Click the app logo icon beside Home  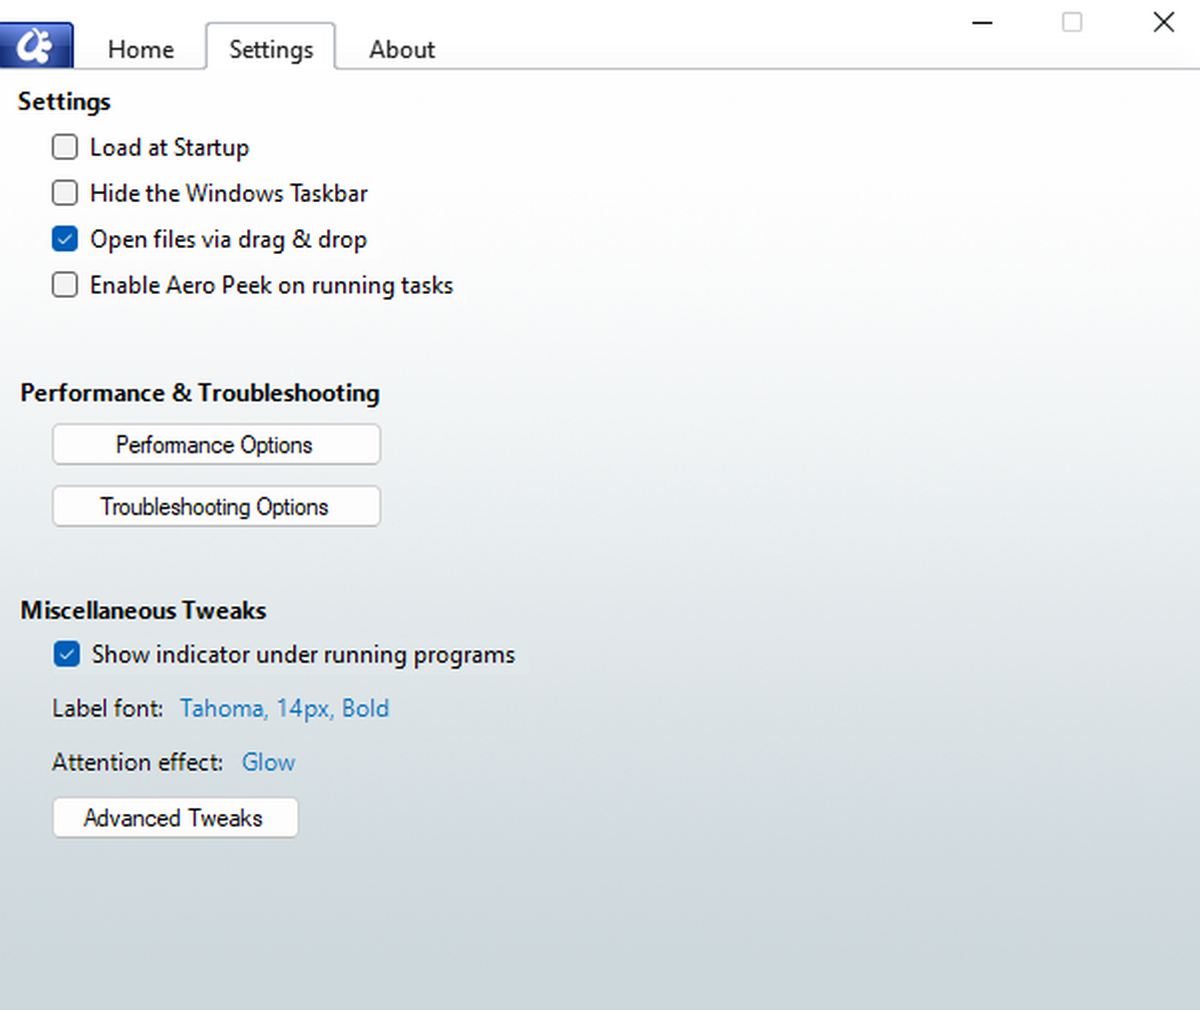pos(36,46)
